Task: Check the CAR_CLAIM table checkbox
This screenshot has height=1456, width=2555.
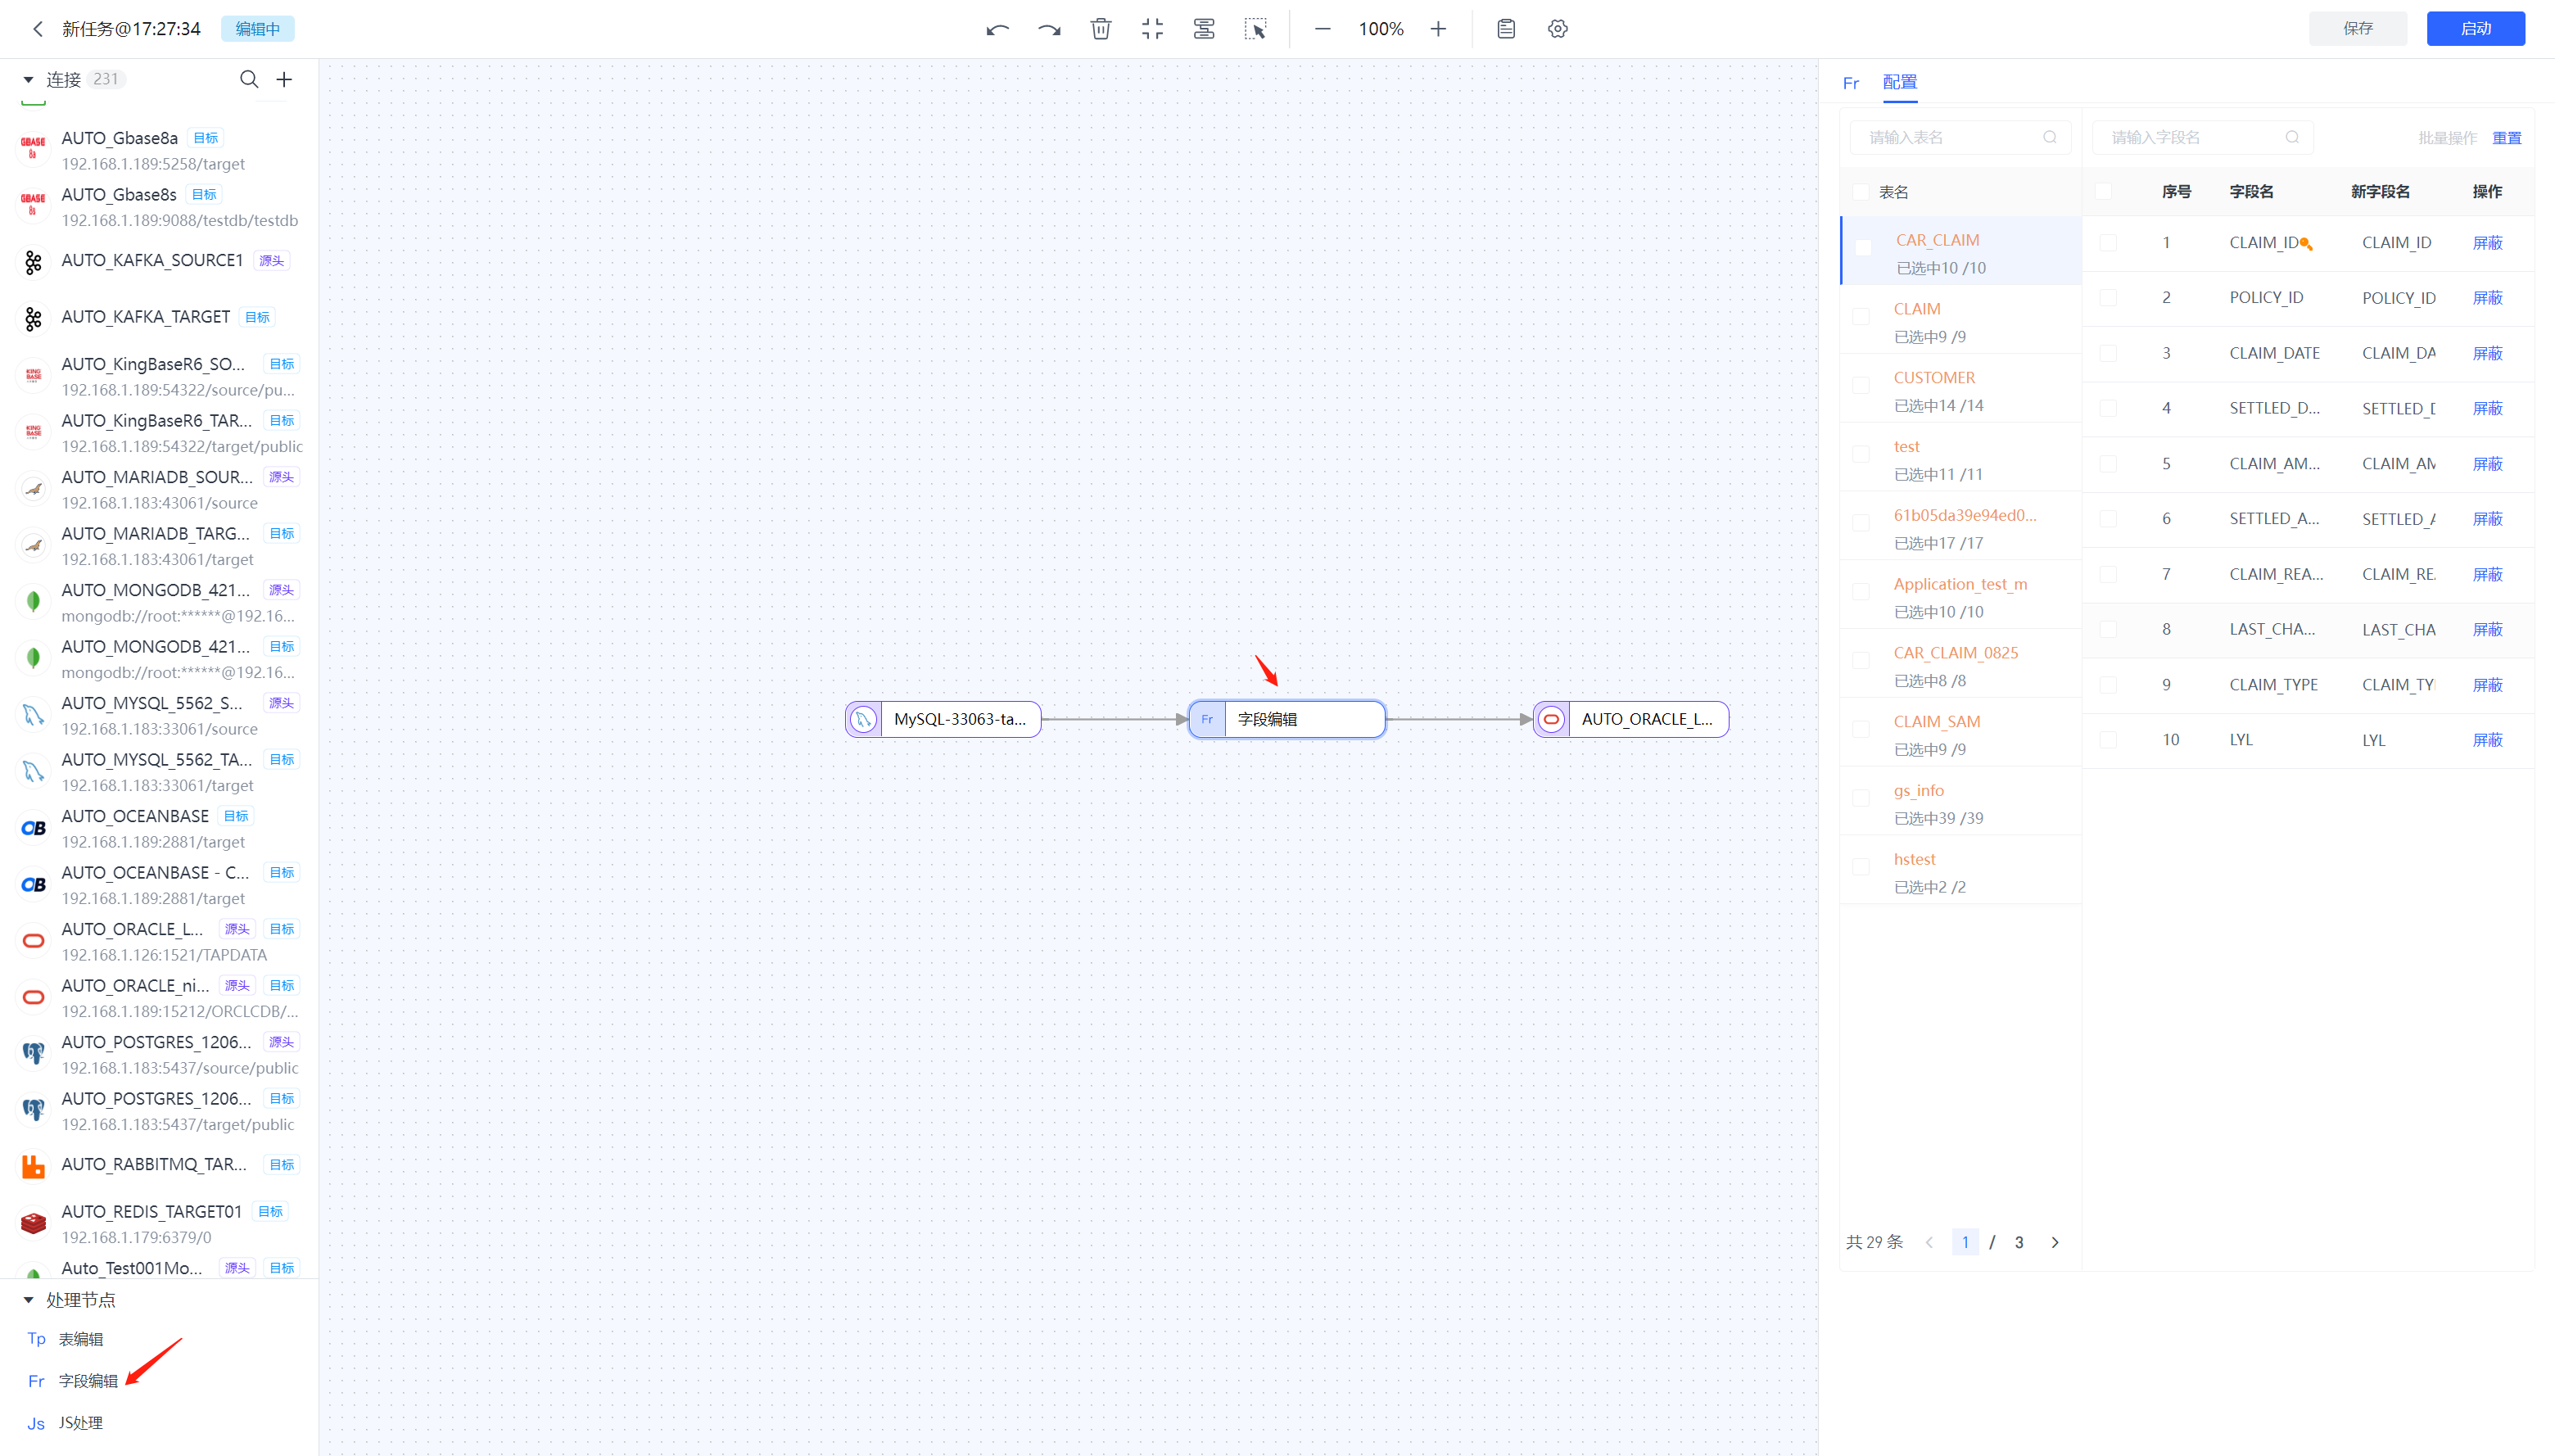Action: click(x=1863, y=247)
